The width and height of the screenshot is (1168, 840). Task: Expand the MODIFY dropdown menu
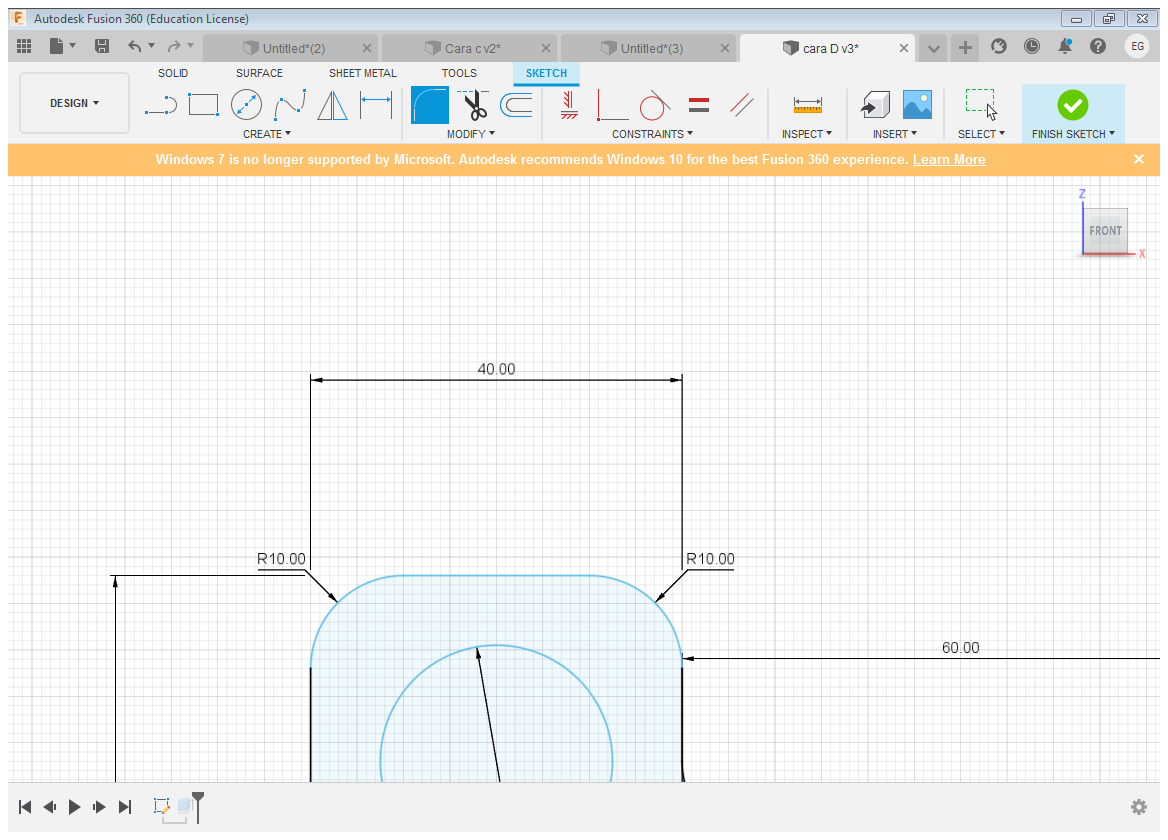[470, 134]
